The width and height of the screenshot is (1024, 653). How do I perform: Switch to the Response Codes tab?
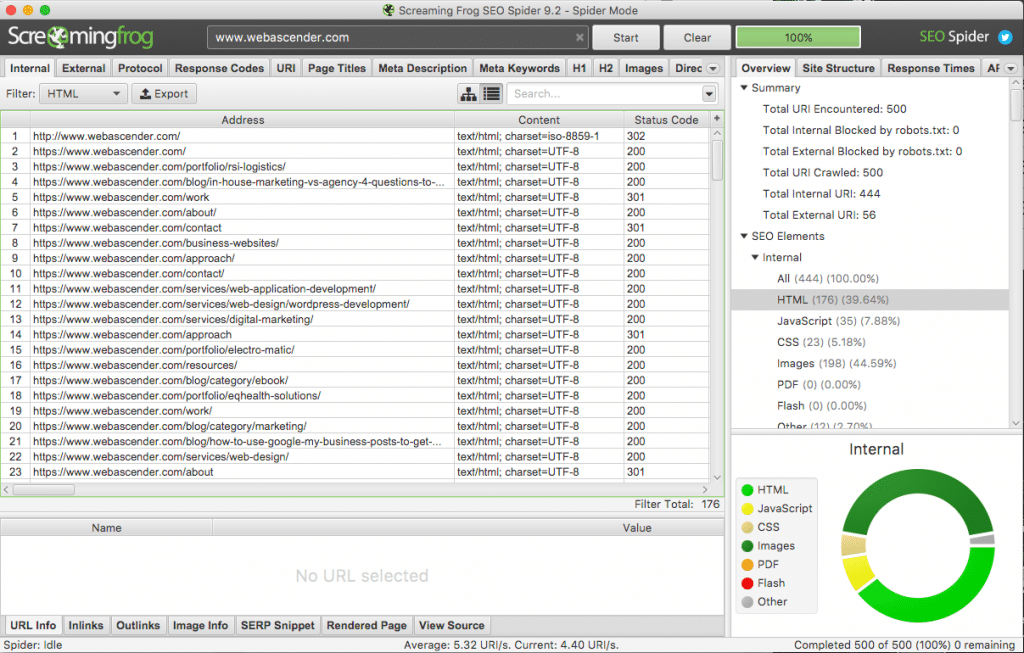click(x=219, y=67)
